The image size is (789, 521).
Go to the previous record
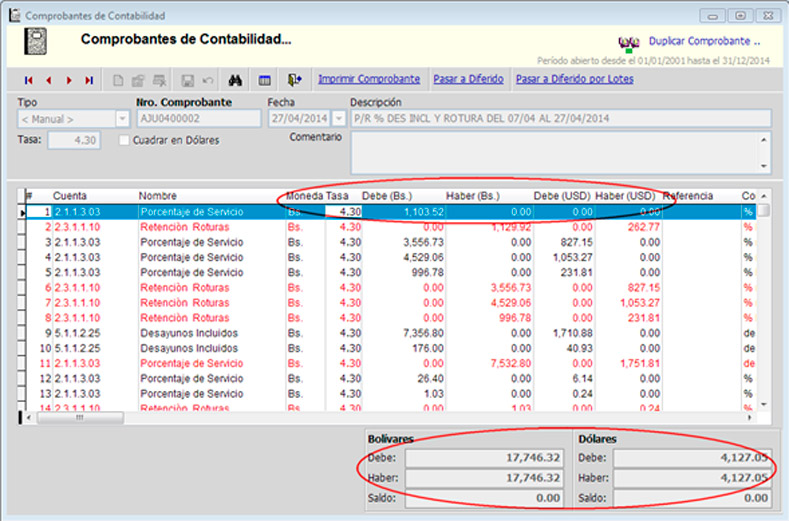pos(49,80)
